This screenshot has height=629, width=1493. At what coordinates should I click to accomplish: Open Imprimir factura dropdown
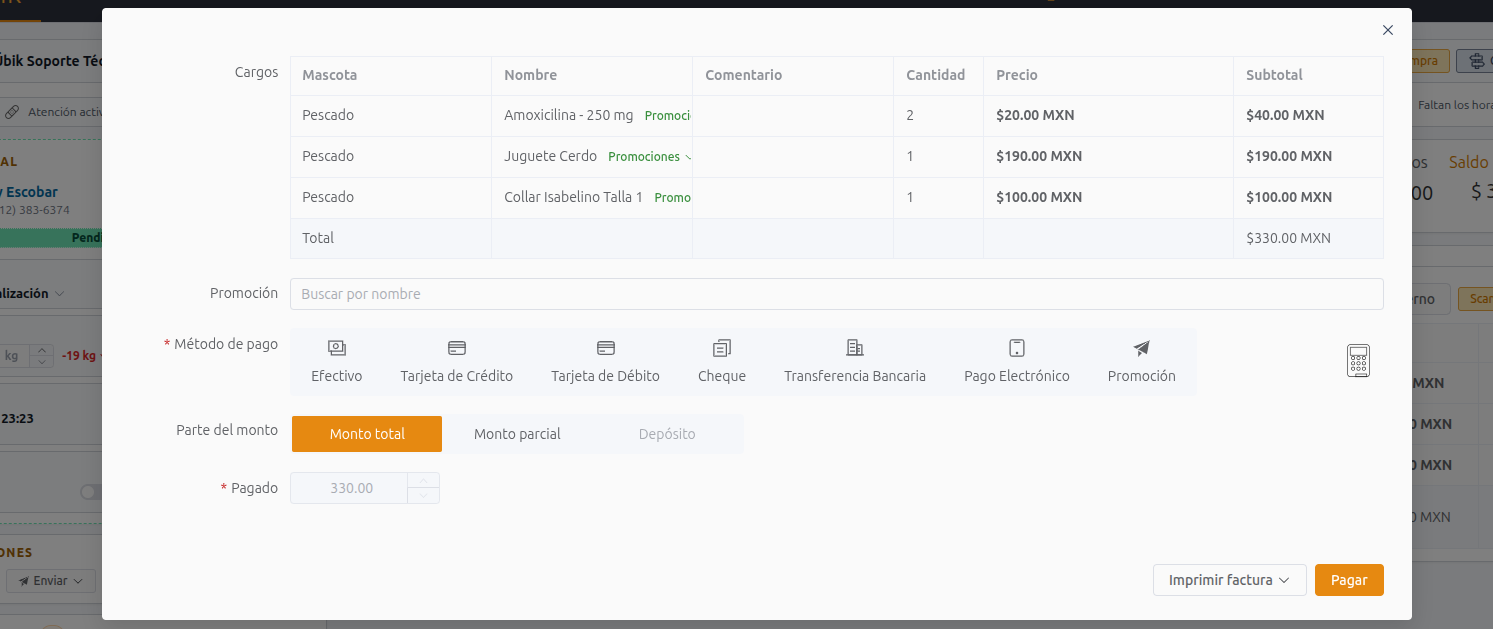(x=1229, y=580)
